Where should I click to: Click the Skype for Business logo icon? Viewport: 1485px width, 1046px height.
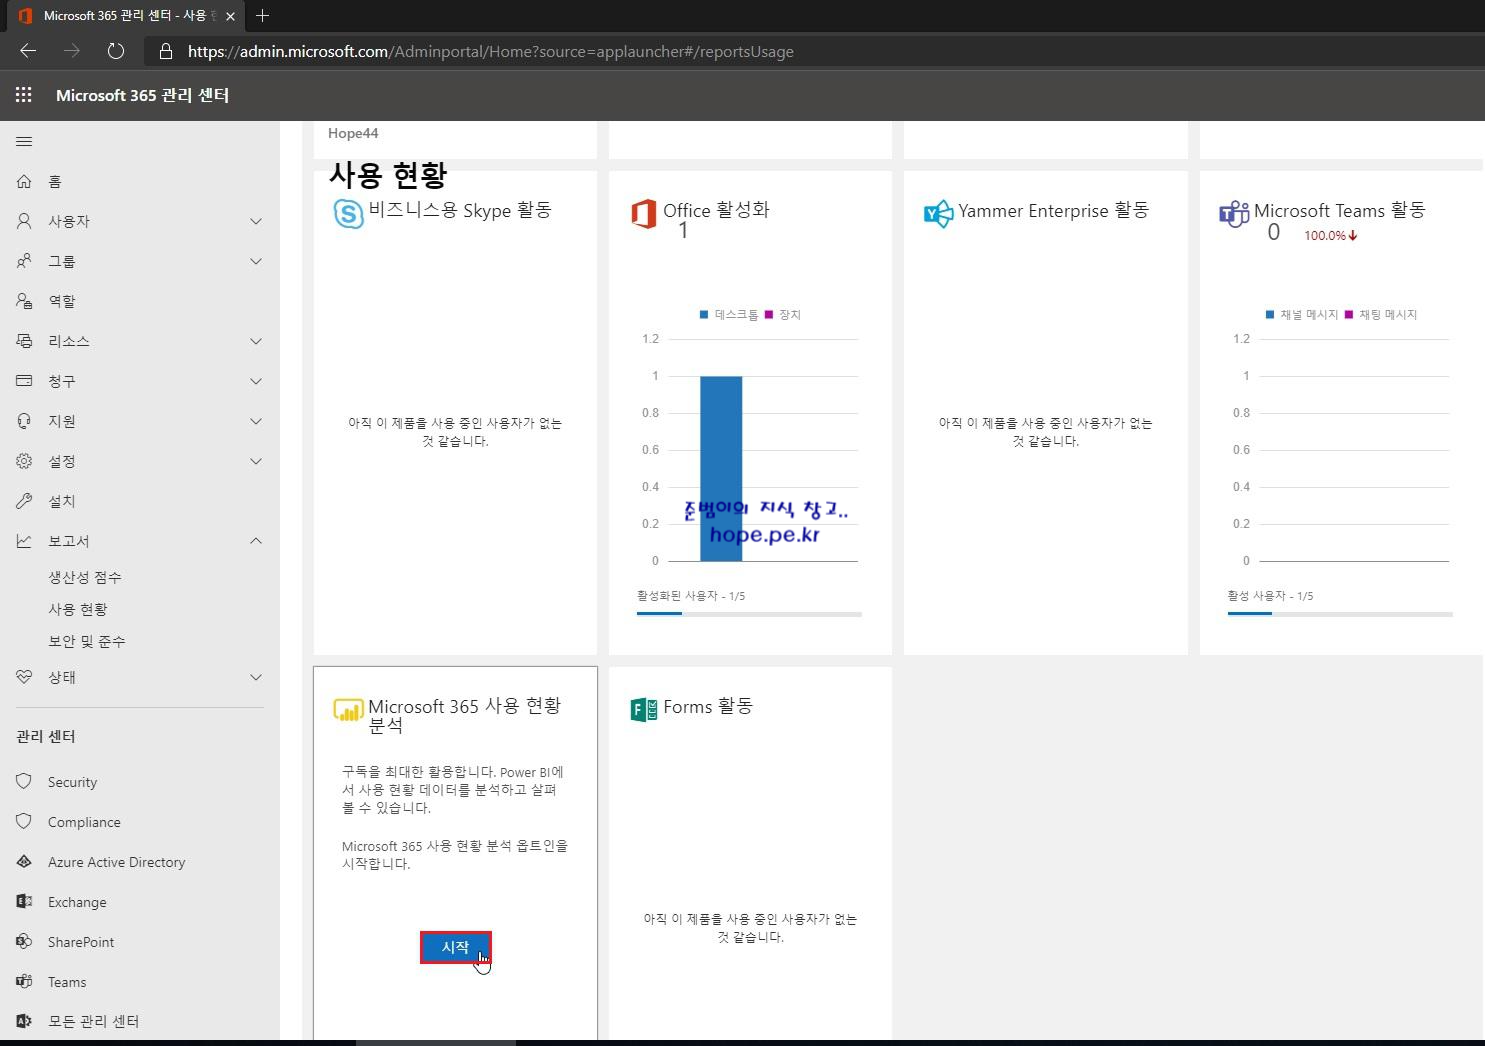pyautogui.click(x=348, y=213)
